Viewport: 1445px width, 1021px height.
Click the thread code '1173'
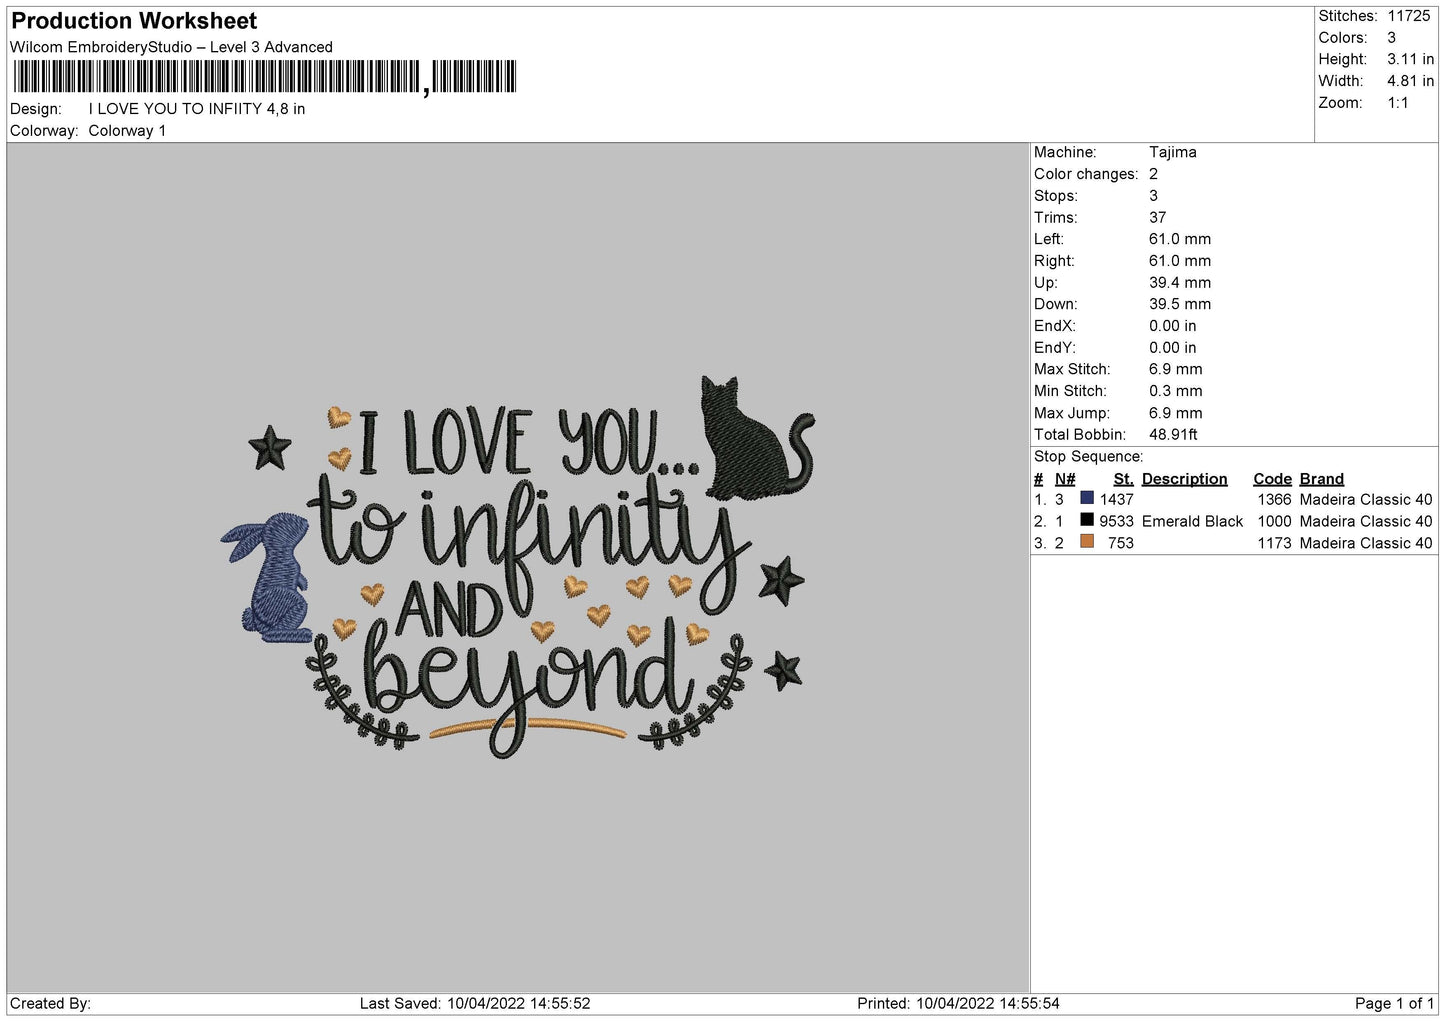(1275, 543)
